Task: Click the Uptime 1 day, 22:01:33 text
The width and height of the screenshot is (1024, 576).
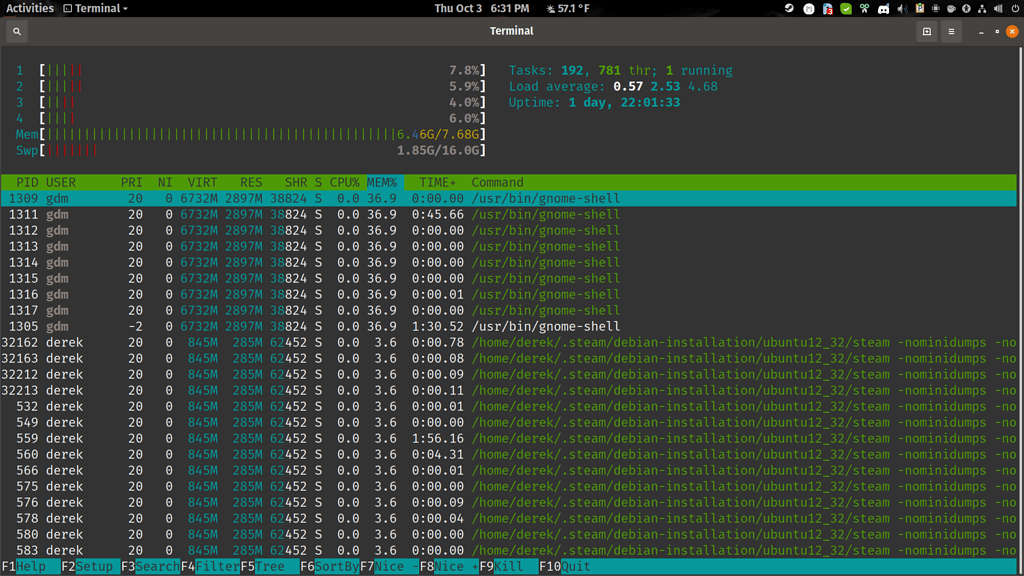Action: 594,103
